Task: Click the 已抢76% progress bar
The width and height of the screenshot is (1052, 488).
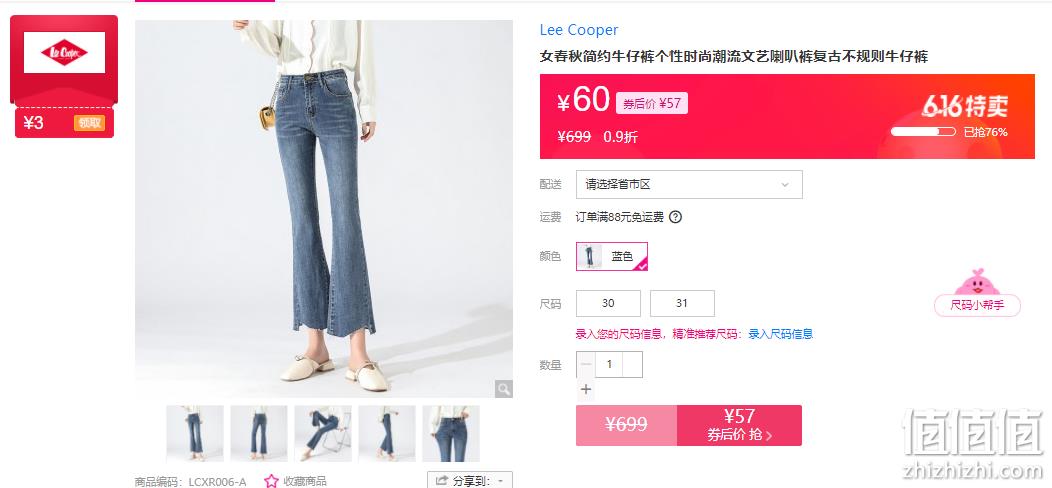Action: (x=923, y=132)
